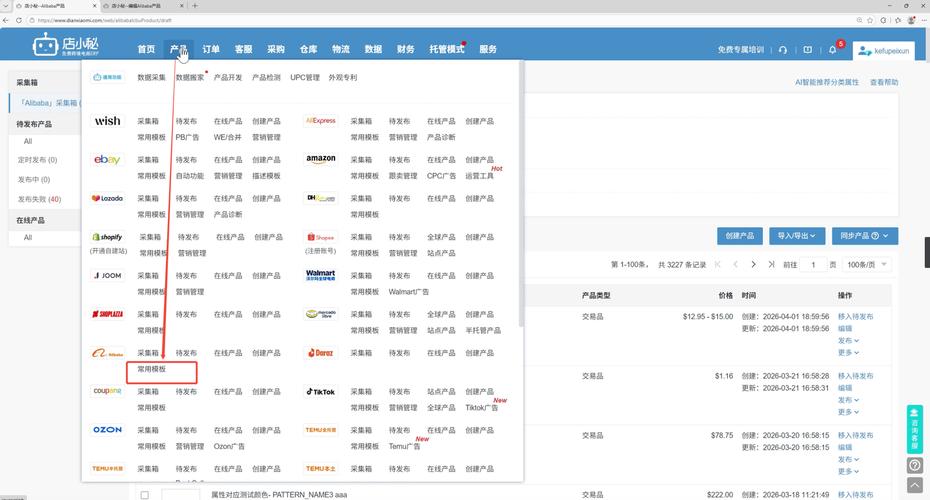This screenshot has width=930, height=500.
Task: Select the Shopify platform logo
Action: point(107,237)
